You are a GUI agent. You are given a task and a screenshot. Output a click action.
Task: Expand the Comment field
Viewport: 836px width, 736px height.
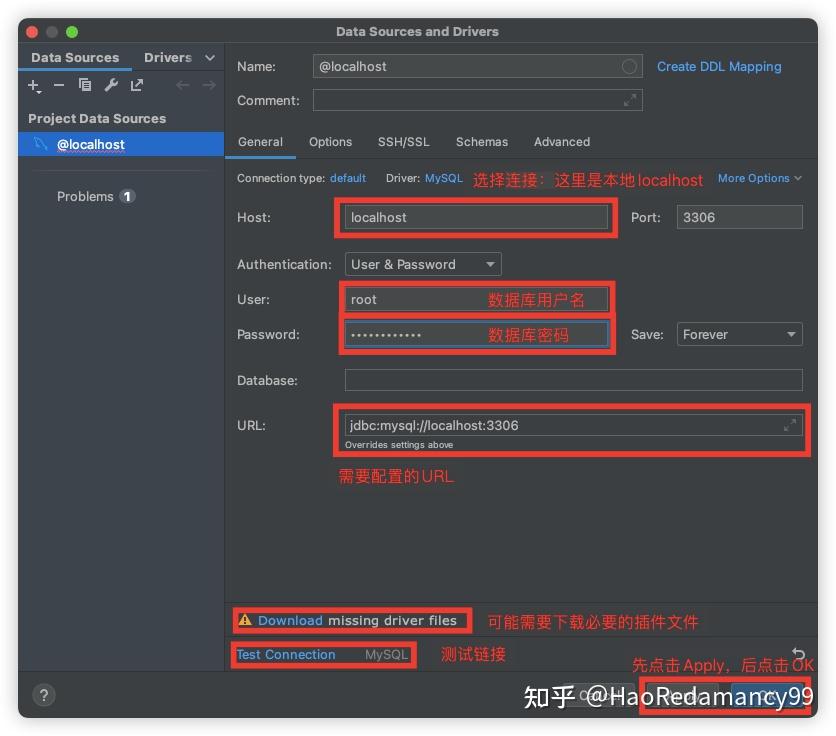630,100
